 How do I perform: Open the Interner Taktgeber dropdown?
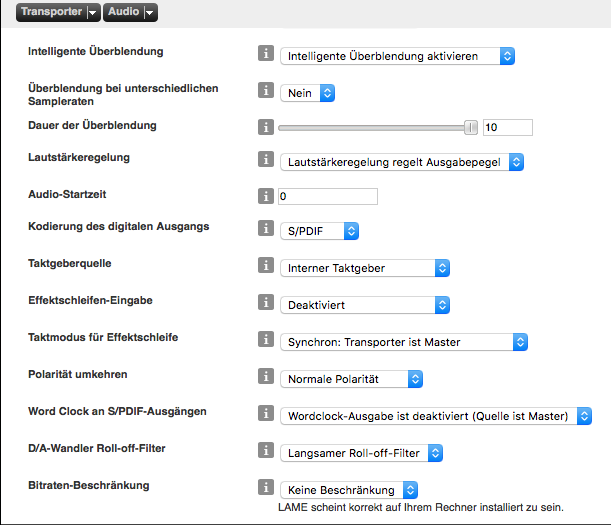tap(365, 267)
